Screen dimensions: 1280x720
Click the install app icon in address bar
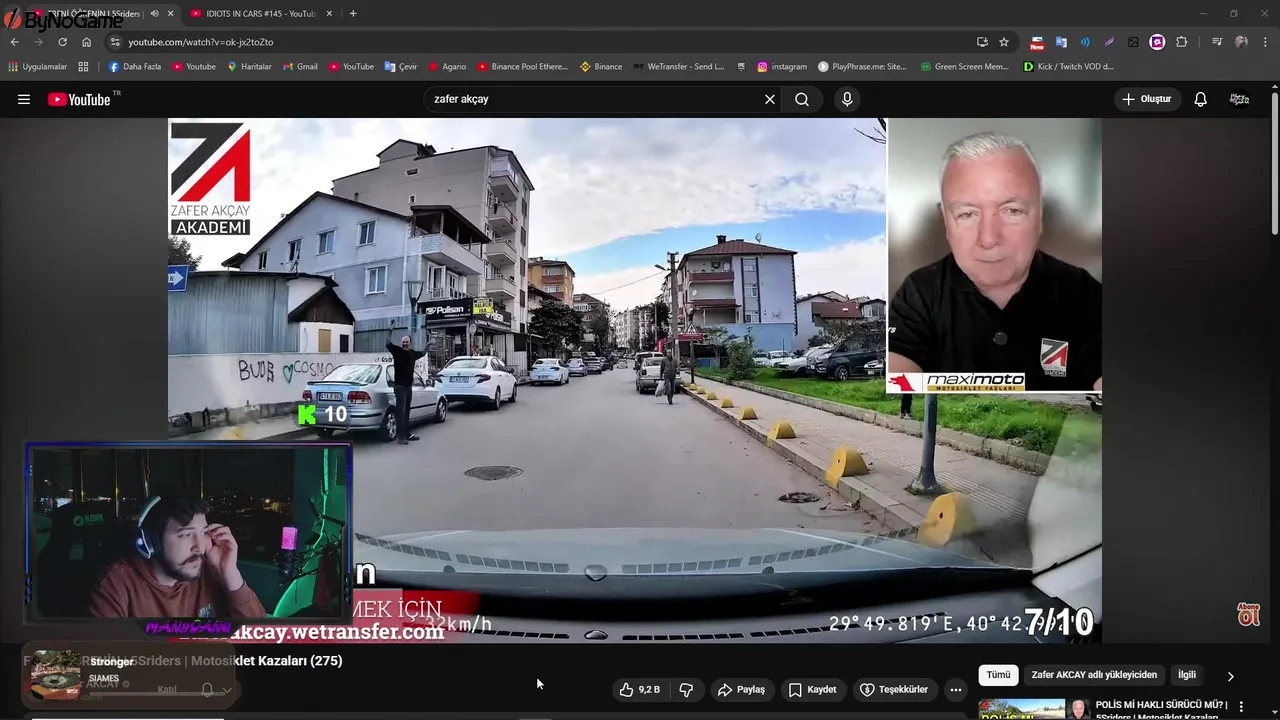pyautogui.click(x=982, y=42)
